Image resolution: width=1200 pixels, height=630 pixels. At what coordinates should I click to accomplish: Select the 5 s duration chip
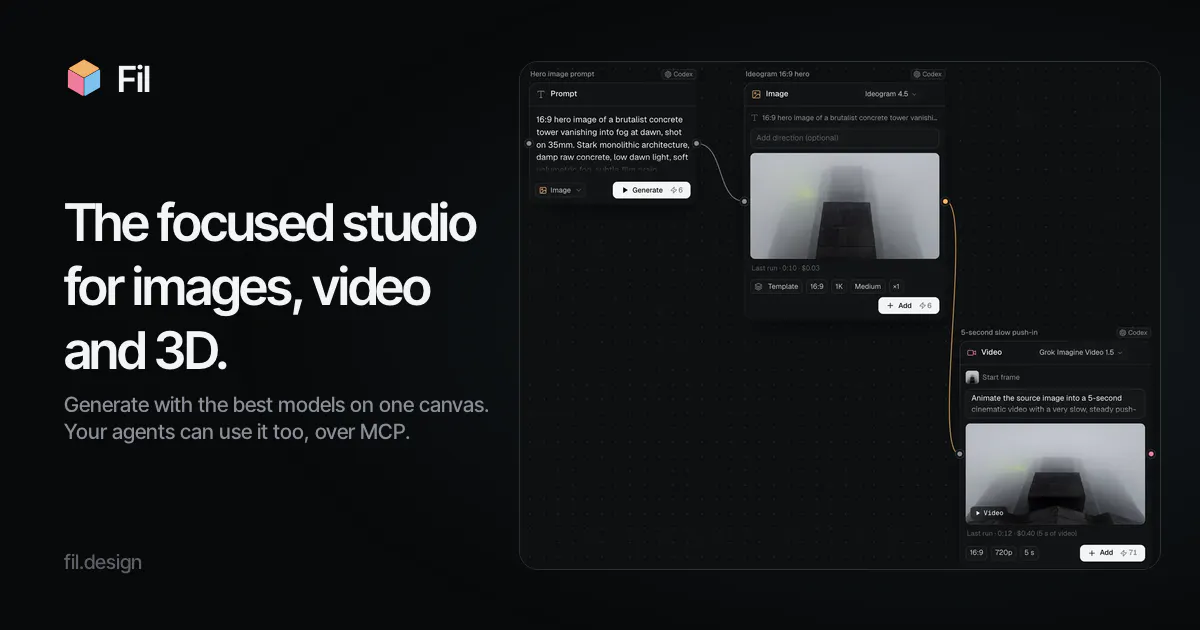tap(1029, 552)
